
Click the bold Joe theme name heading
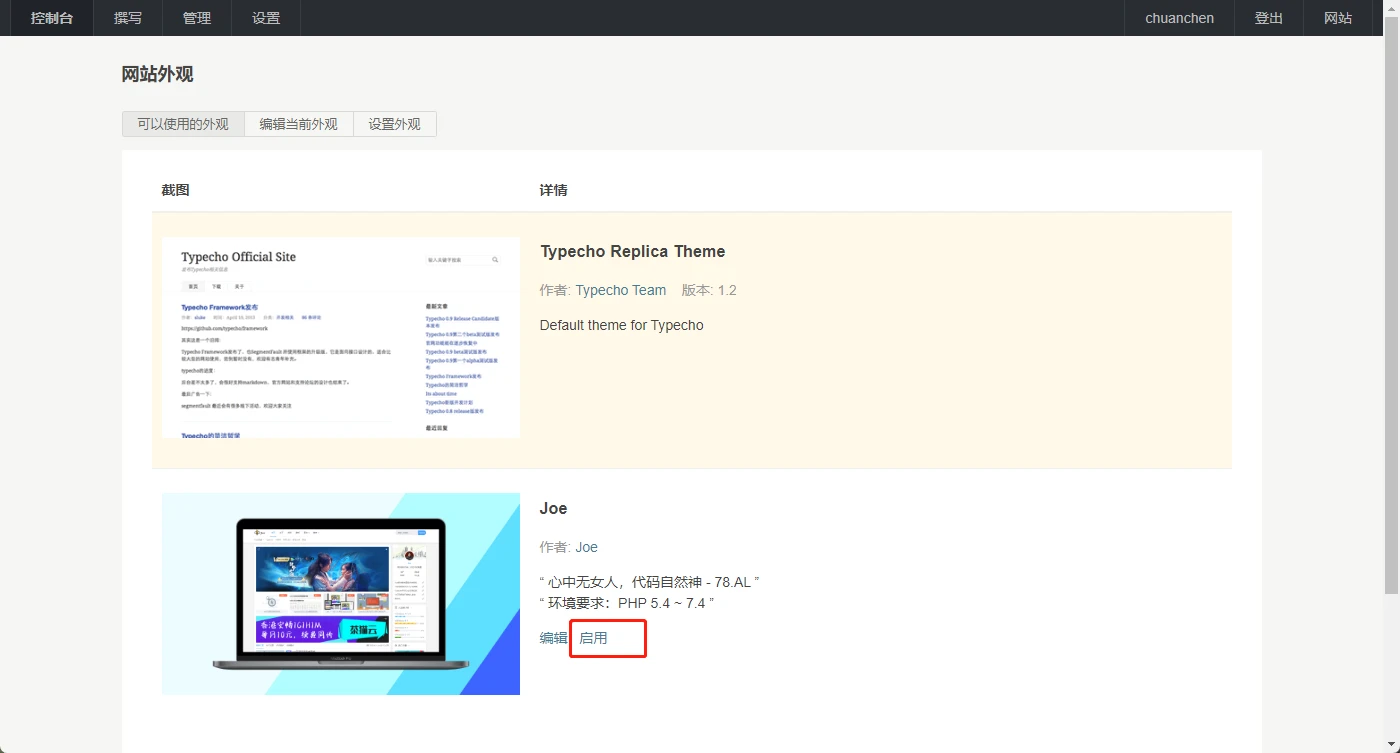click(x=553, y=508)
